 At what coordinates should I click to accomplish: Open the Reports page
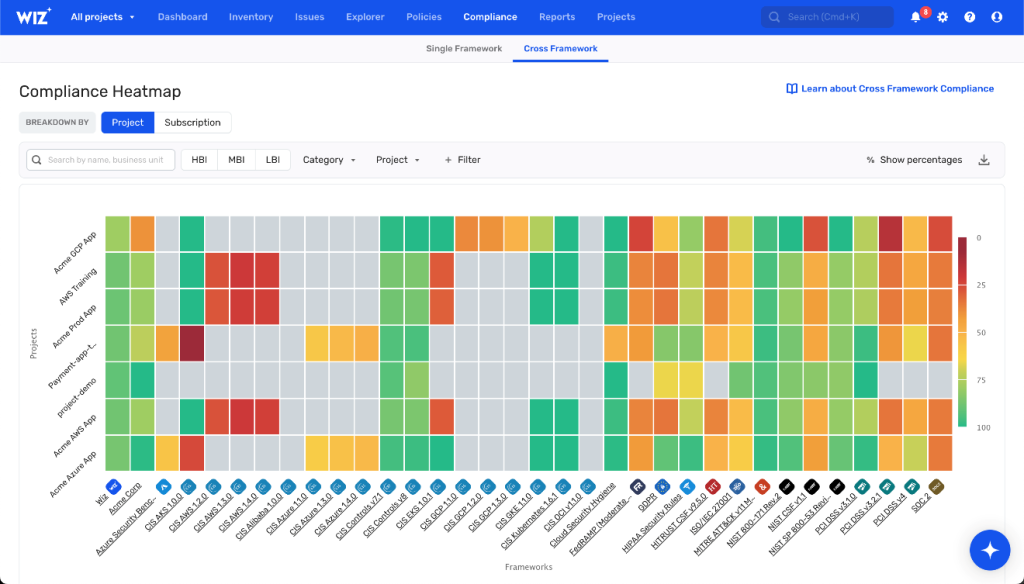pos(557,17)
